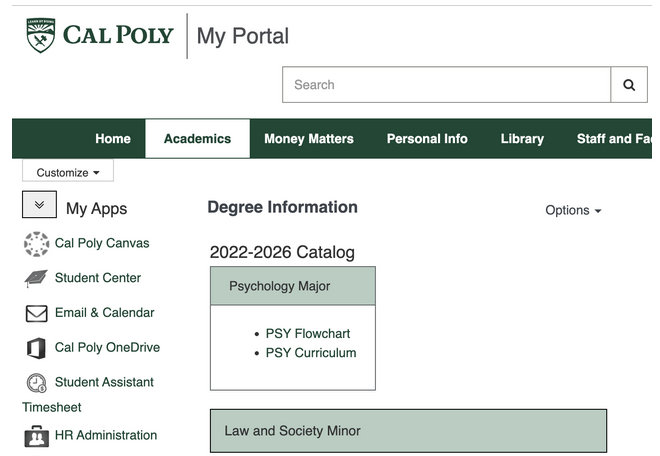This screenshot has height=456, width=660.
Task: Collapse the My Apps panel chevron
Action: [x=39, y=205]
